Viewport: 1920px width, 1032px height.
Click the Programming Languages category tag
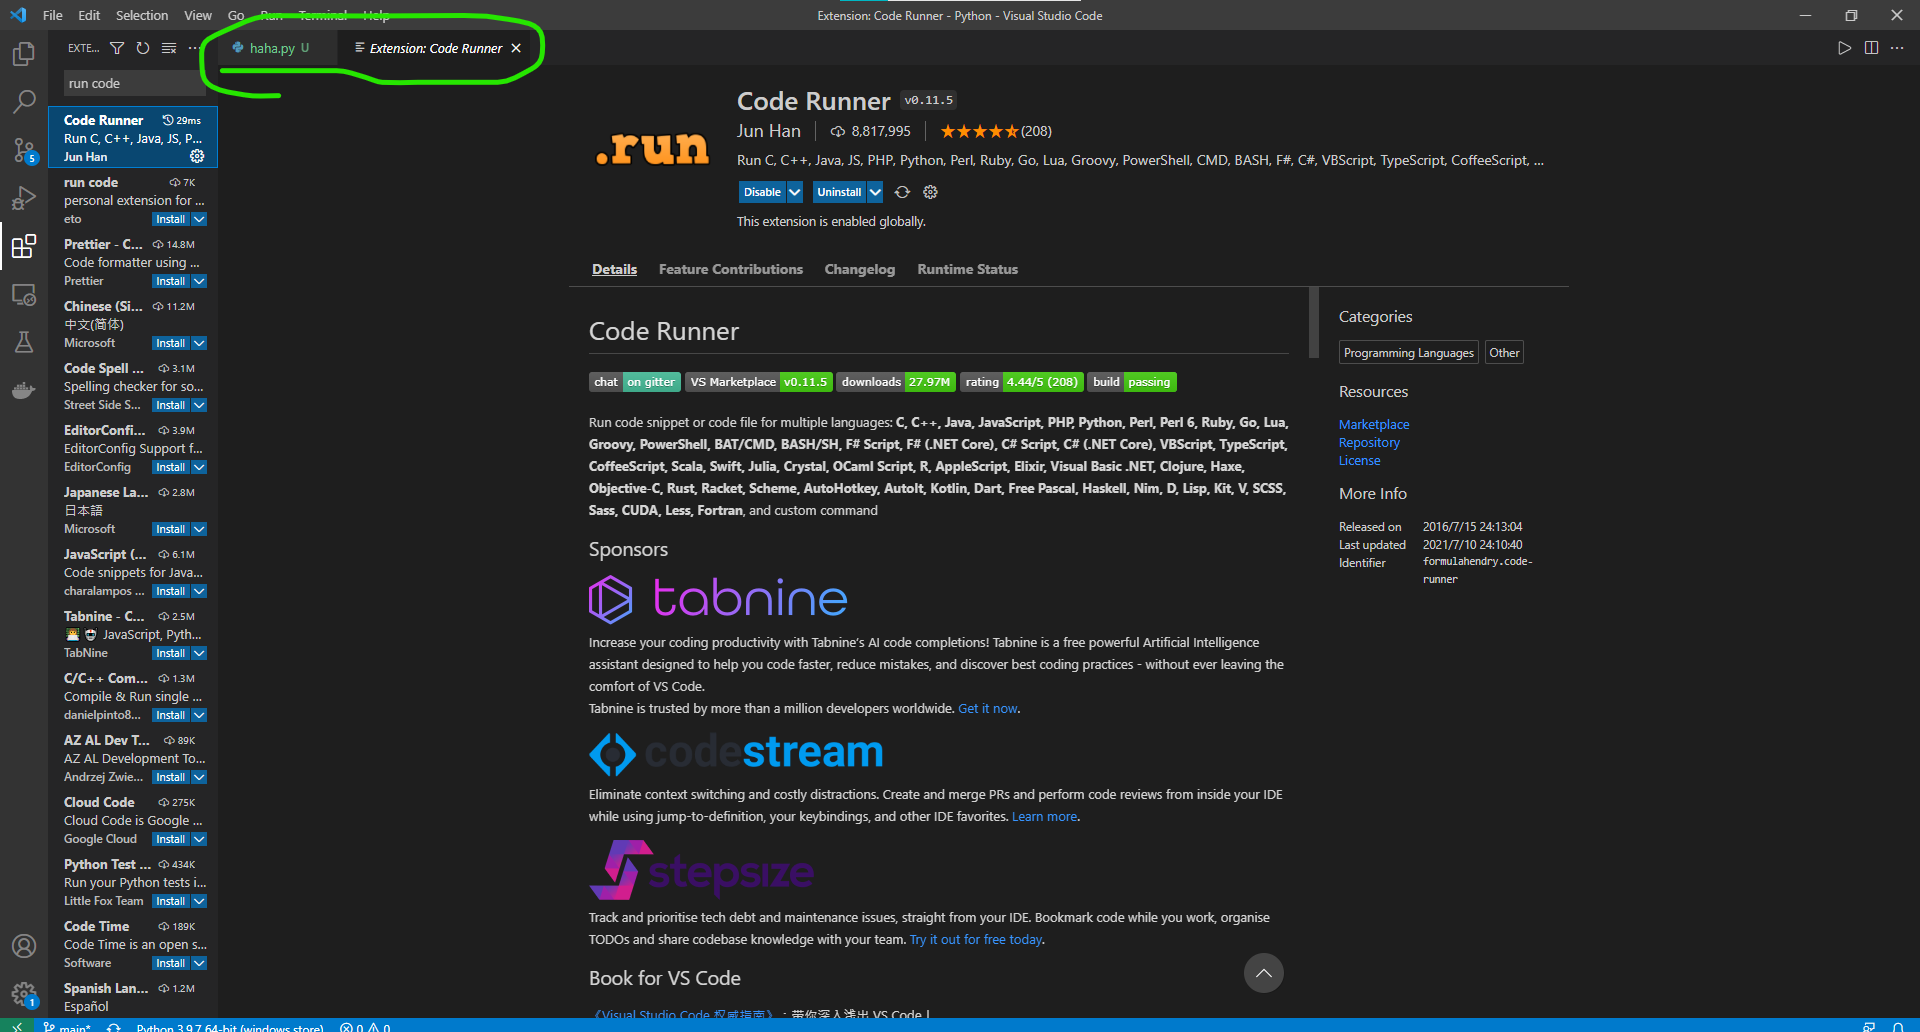coord(1408,353)
